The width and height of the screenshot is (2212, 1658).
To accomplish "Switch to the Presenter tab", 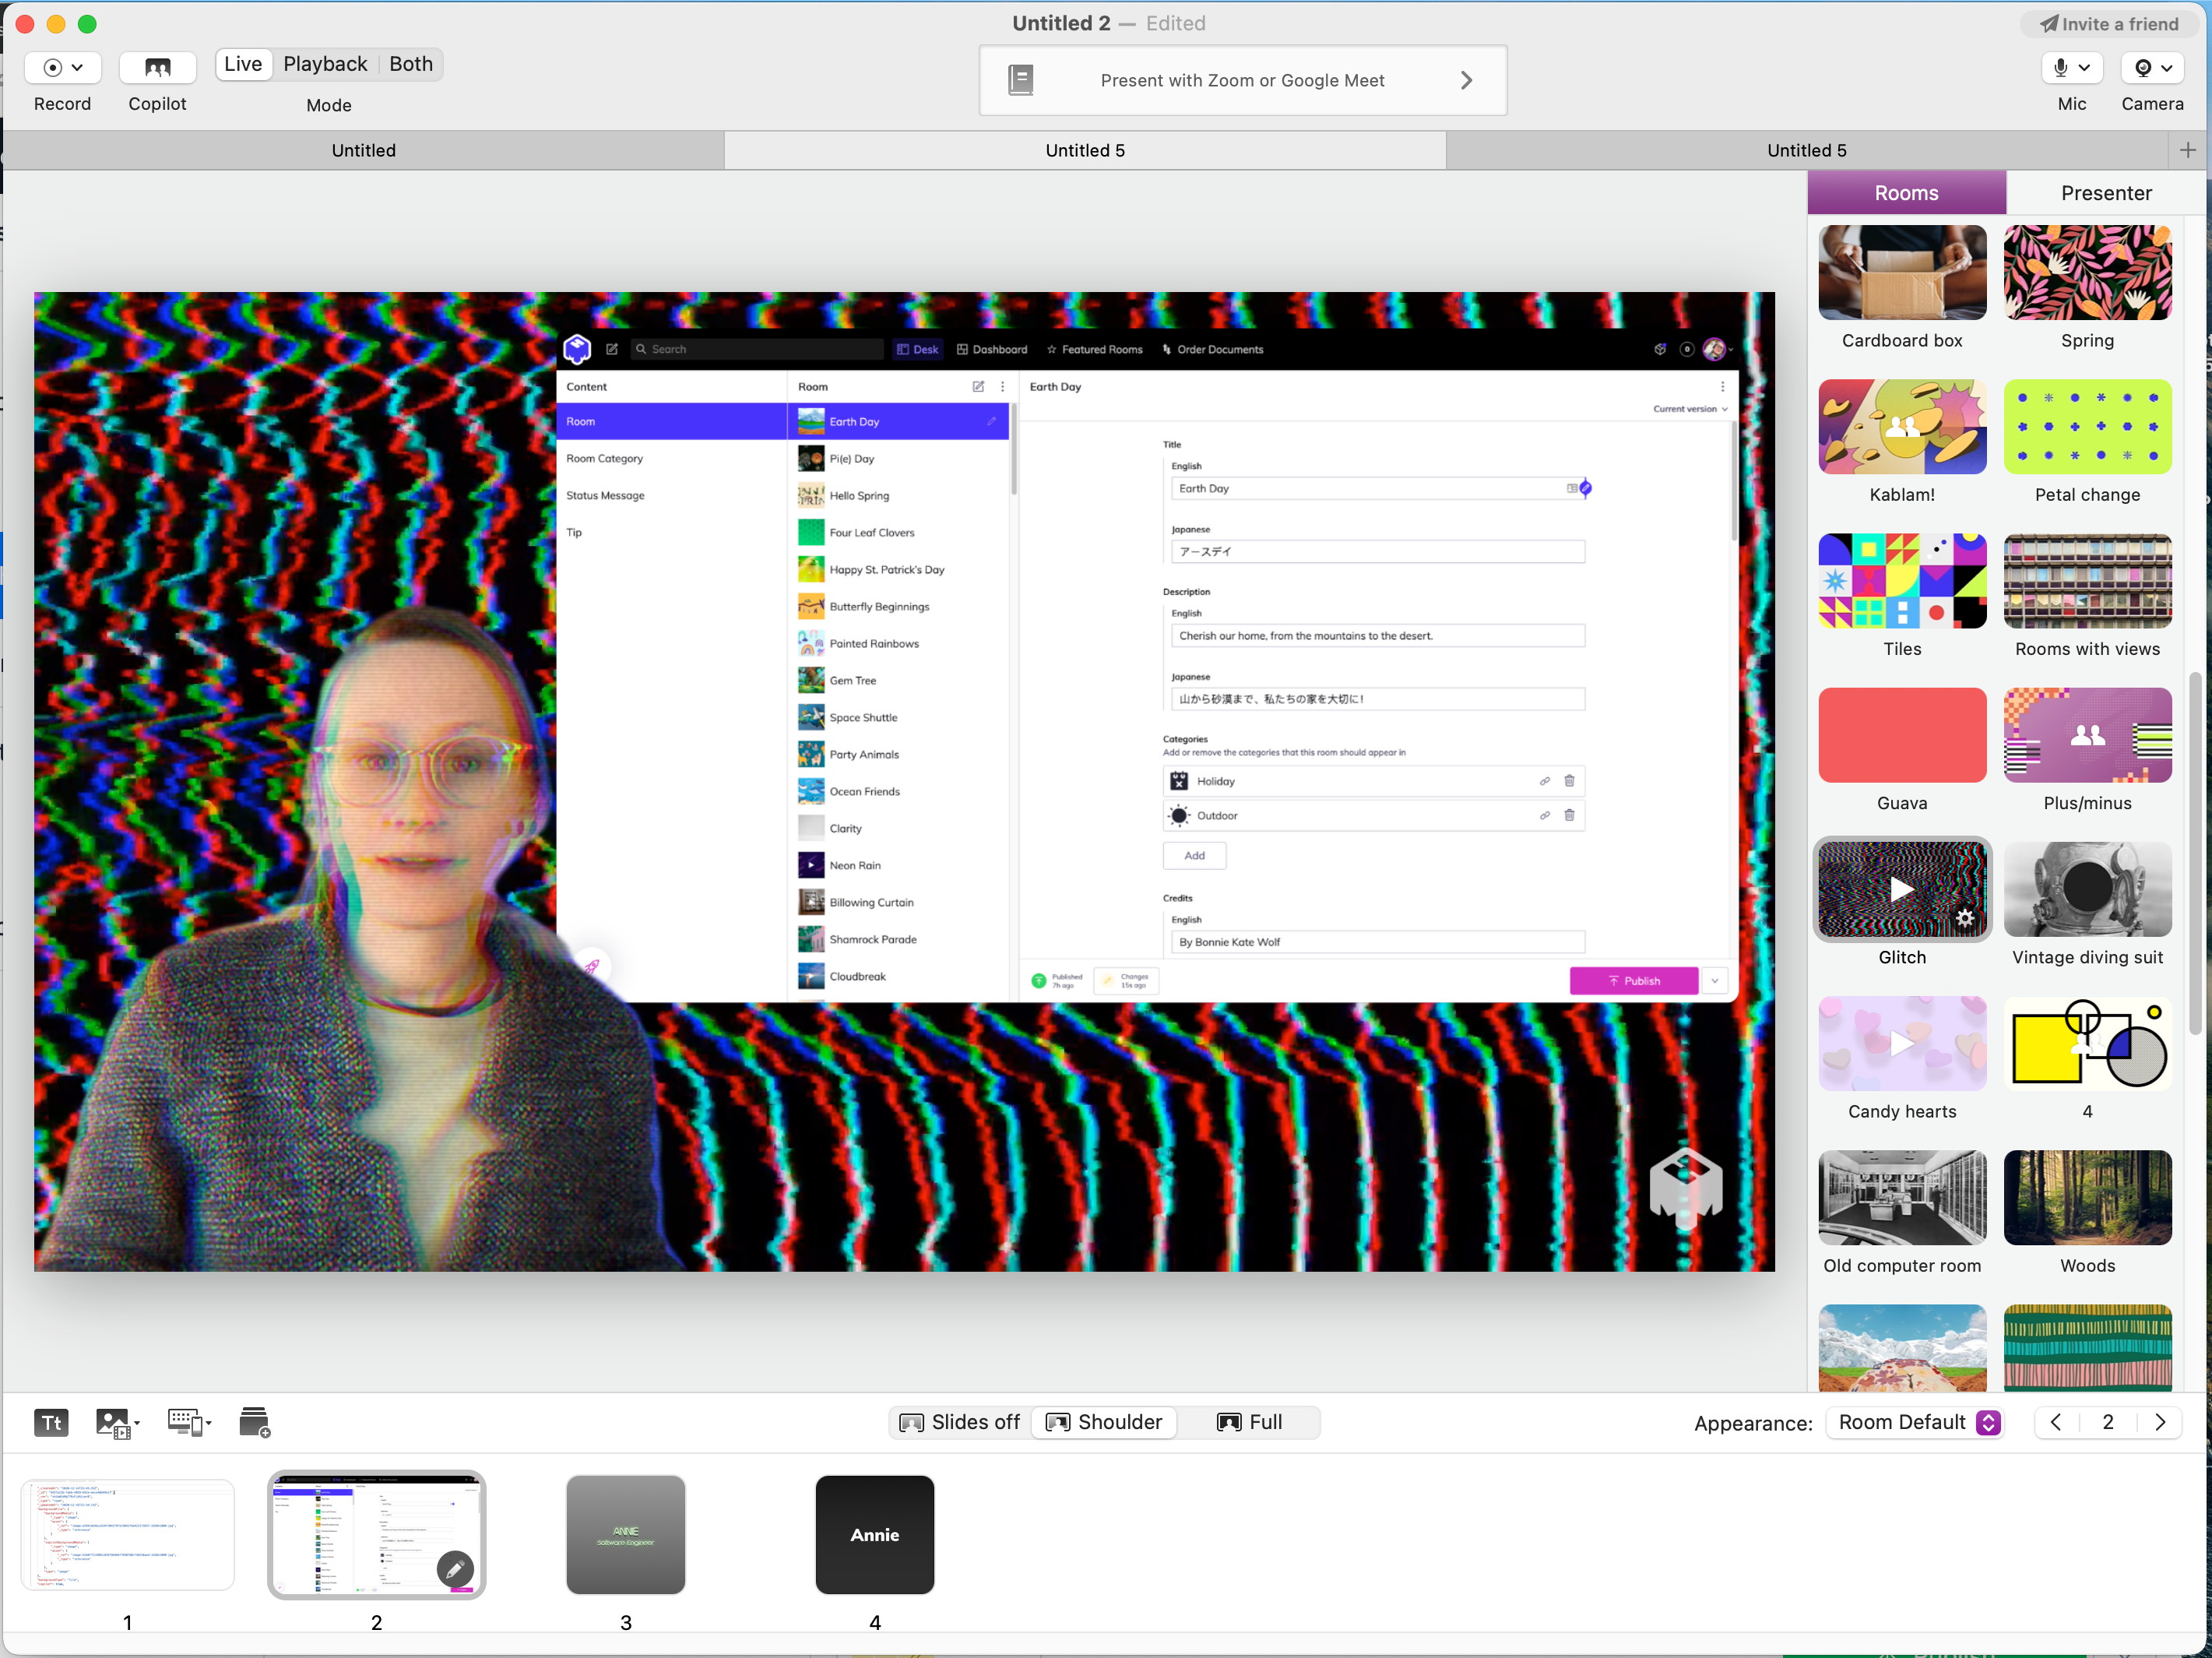I will pyautogui.click(x=2105, y=193).
